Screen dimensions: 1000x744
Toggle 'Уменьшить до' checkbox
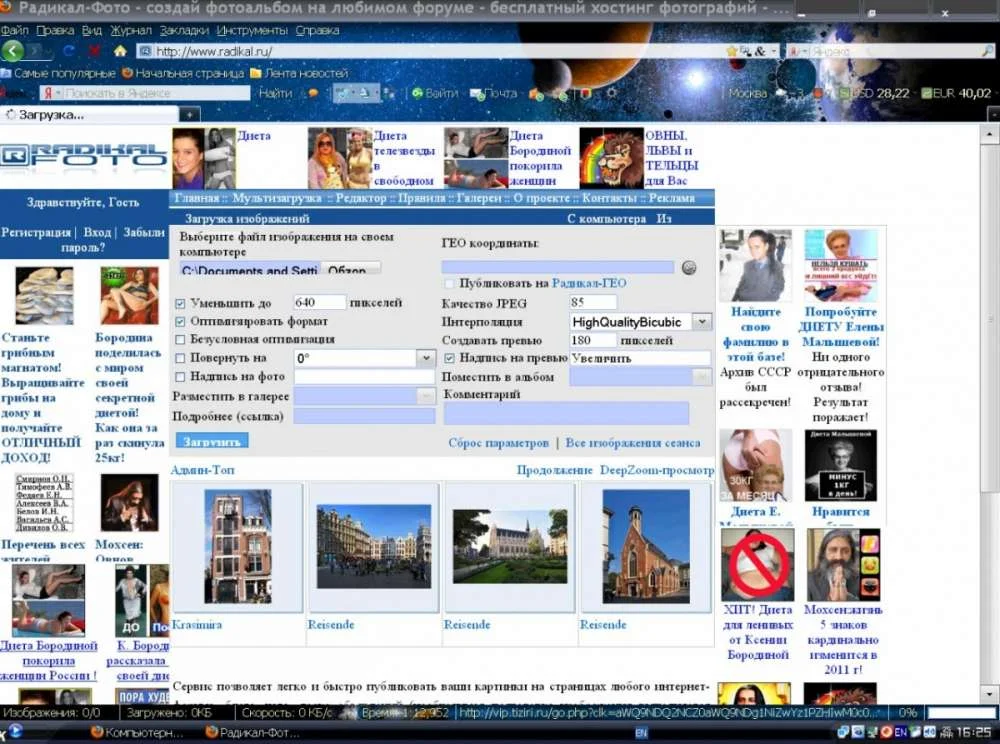tap(180, 303)
